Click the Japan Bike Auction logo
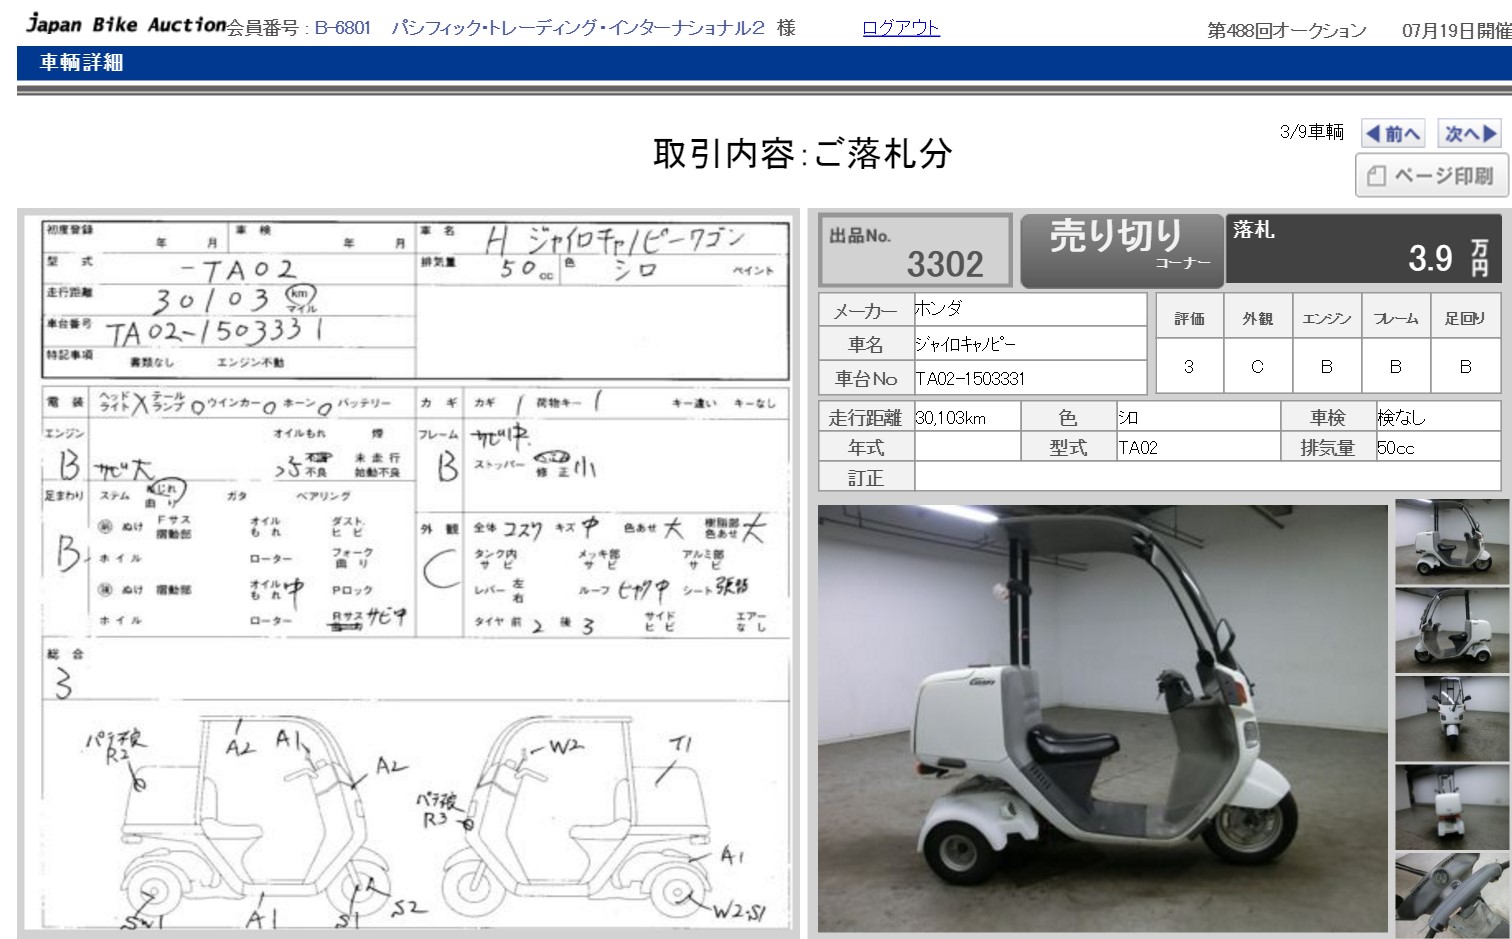 (x=126, y=24)
